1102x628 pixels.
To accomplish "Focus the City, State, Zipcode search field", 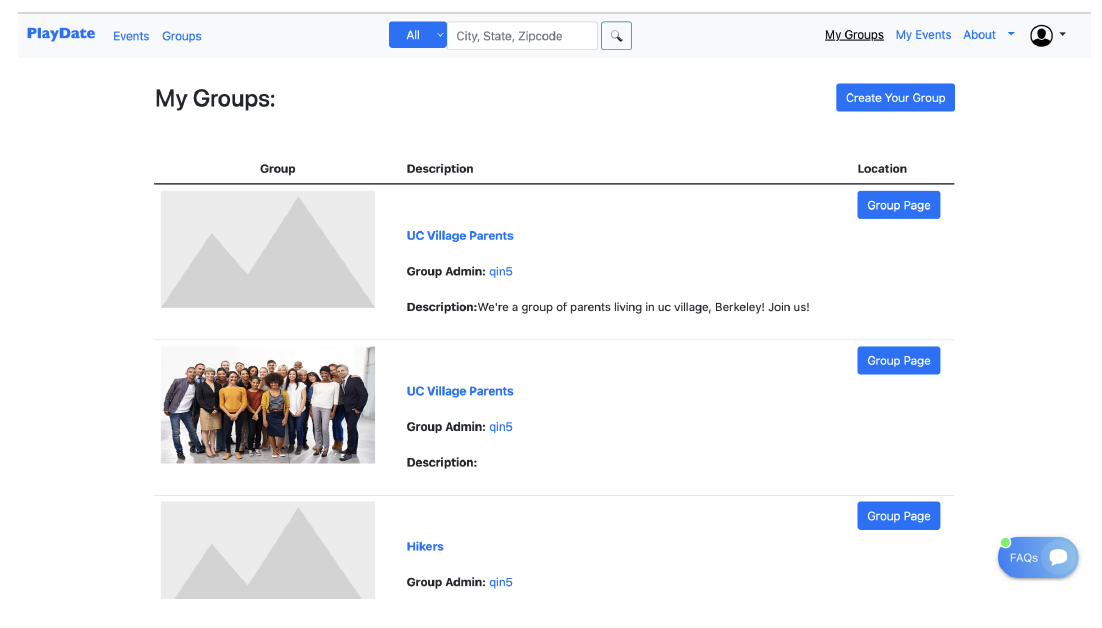I will click(x=522, y=36).
